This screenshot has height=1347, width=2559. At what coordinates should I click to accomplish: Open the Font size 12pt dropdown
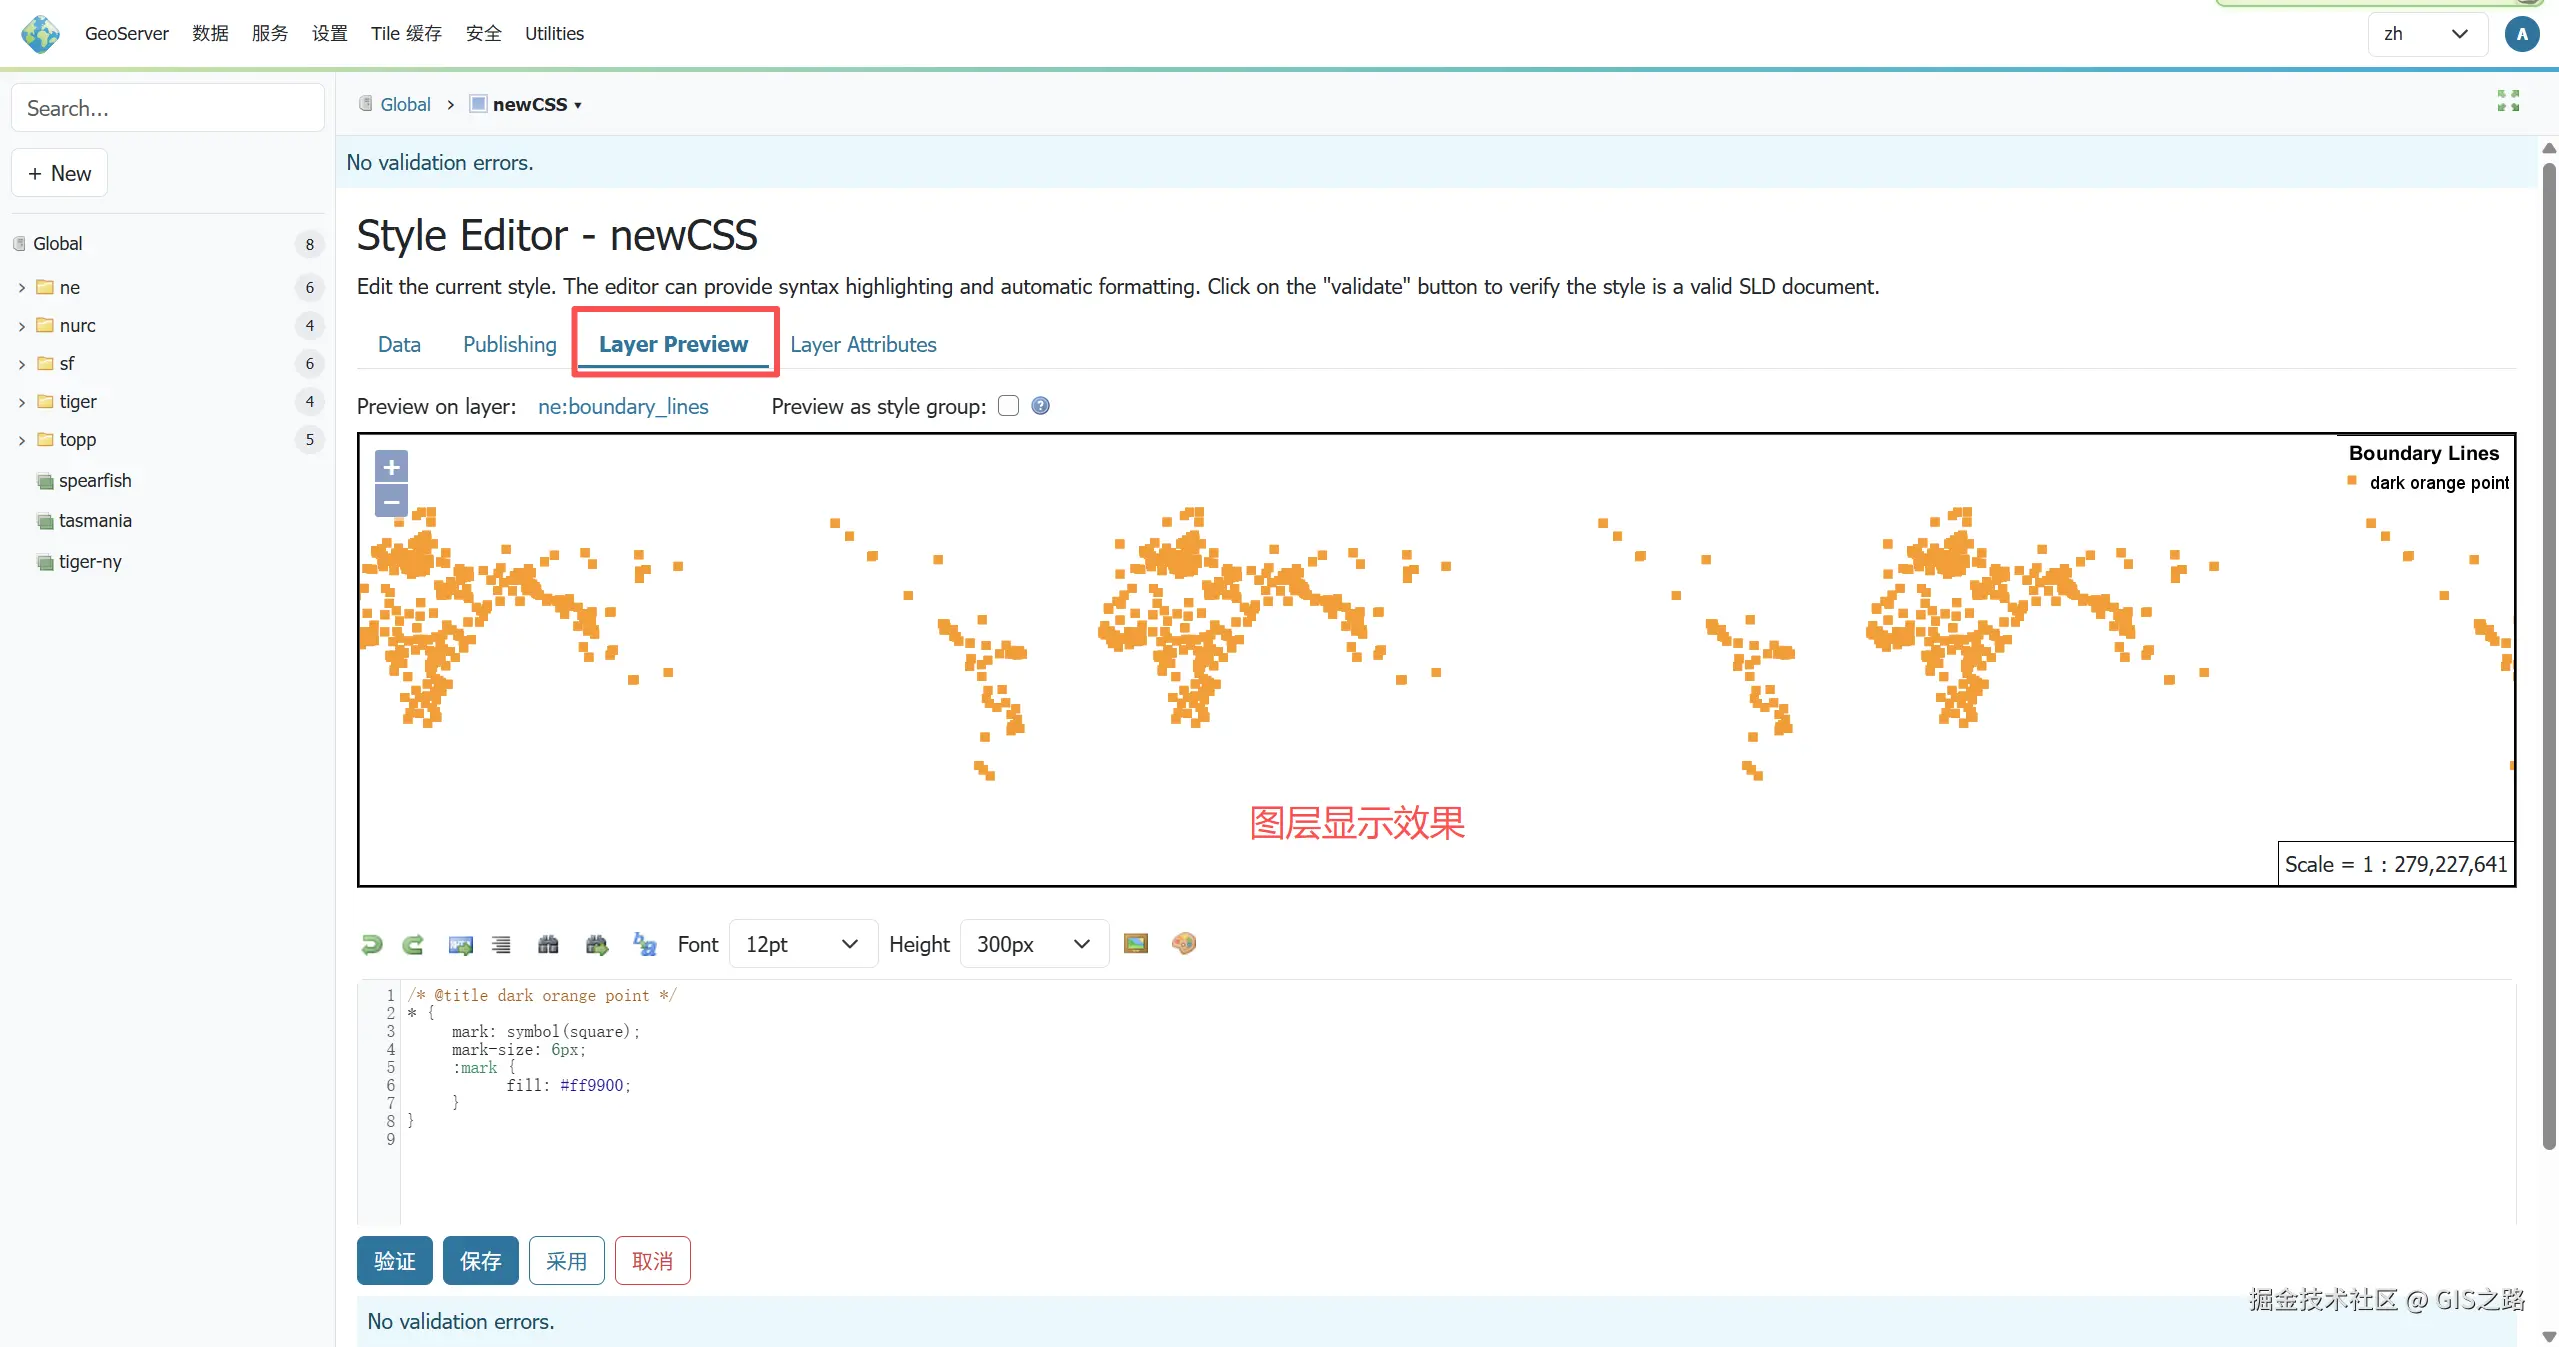pyautogui.click(x=802, y=944)
